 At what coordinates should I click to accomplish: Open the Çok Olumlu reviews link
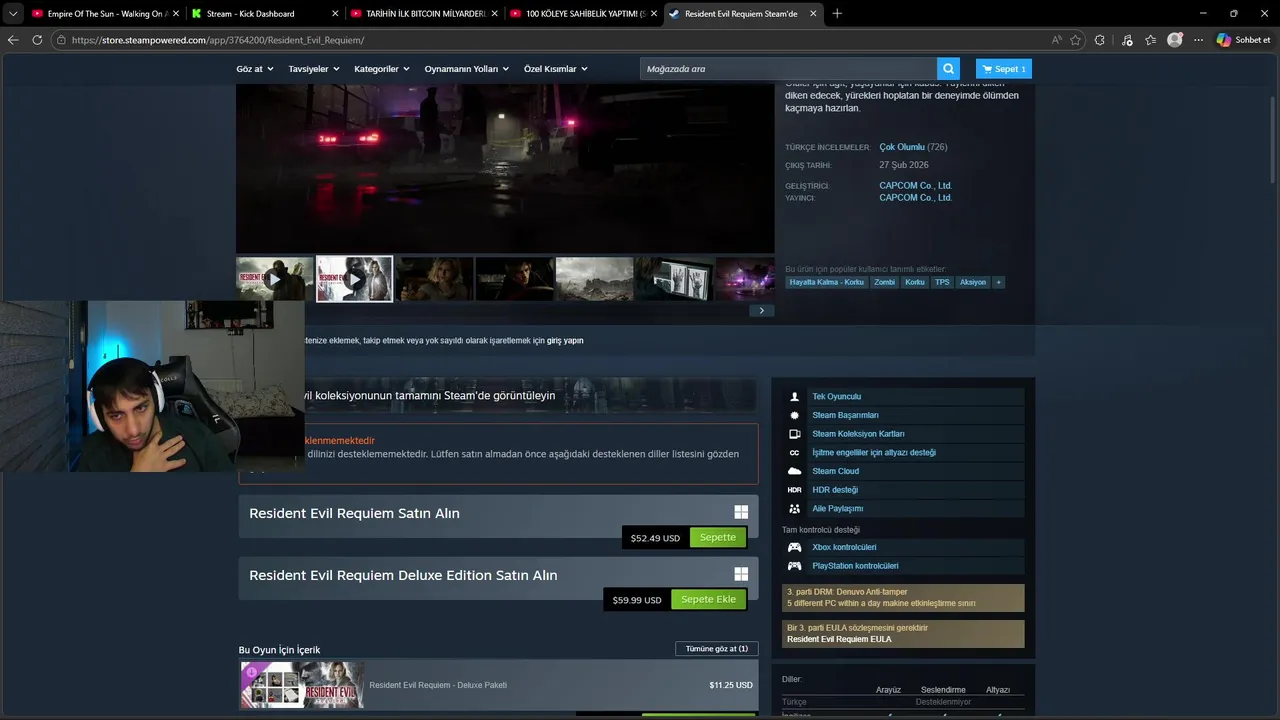(902, 147)
